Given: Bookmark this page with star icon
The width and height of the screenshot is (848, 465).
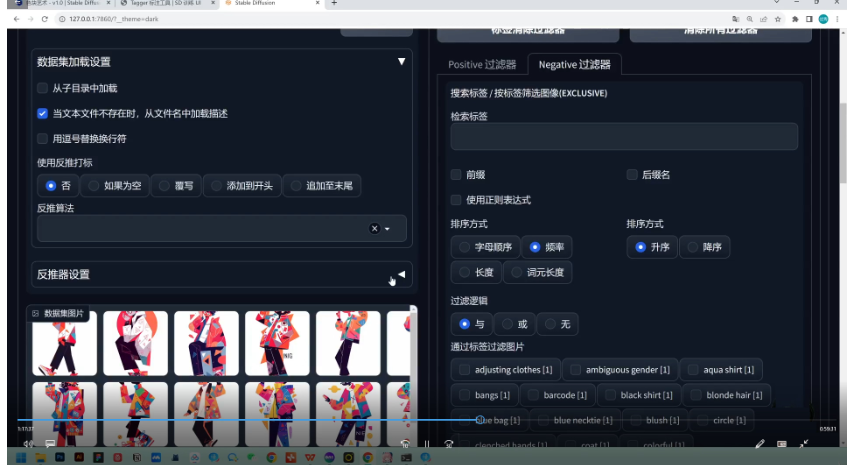Looking at the screenshot, I should 778,19.
